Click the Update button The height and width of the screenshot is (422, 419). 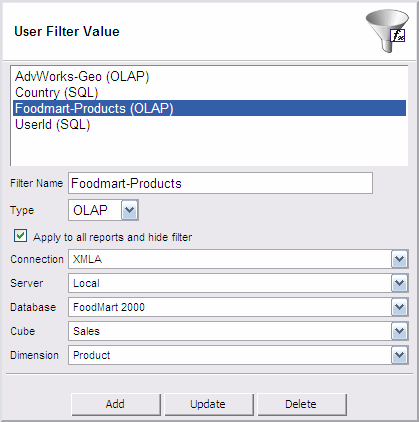209,404
